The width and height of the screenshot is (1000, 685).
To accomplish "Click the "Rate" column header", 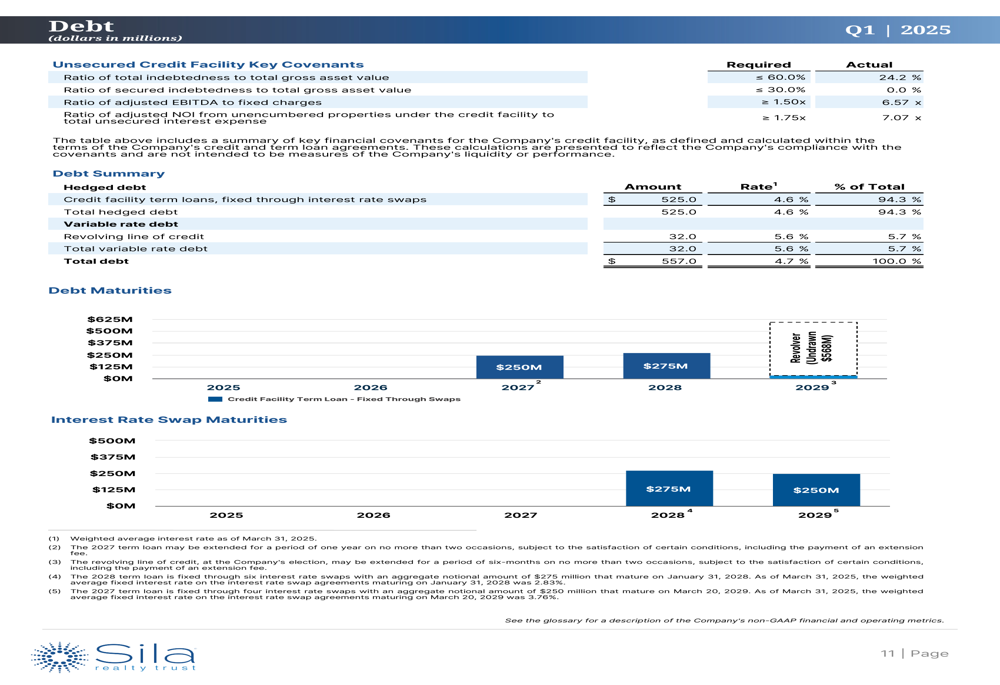I will point(758,186).
